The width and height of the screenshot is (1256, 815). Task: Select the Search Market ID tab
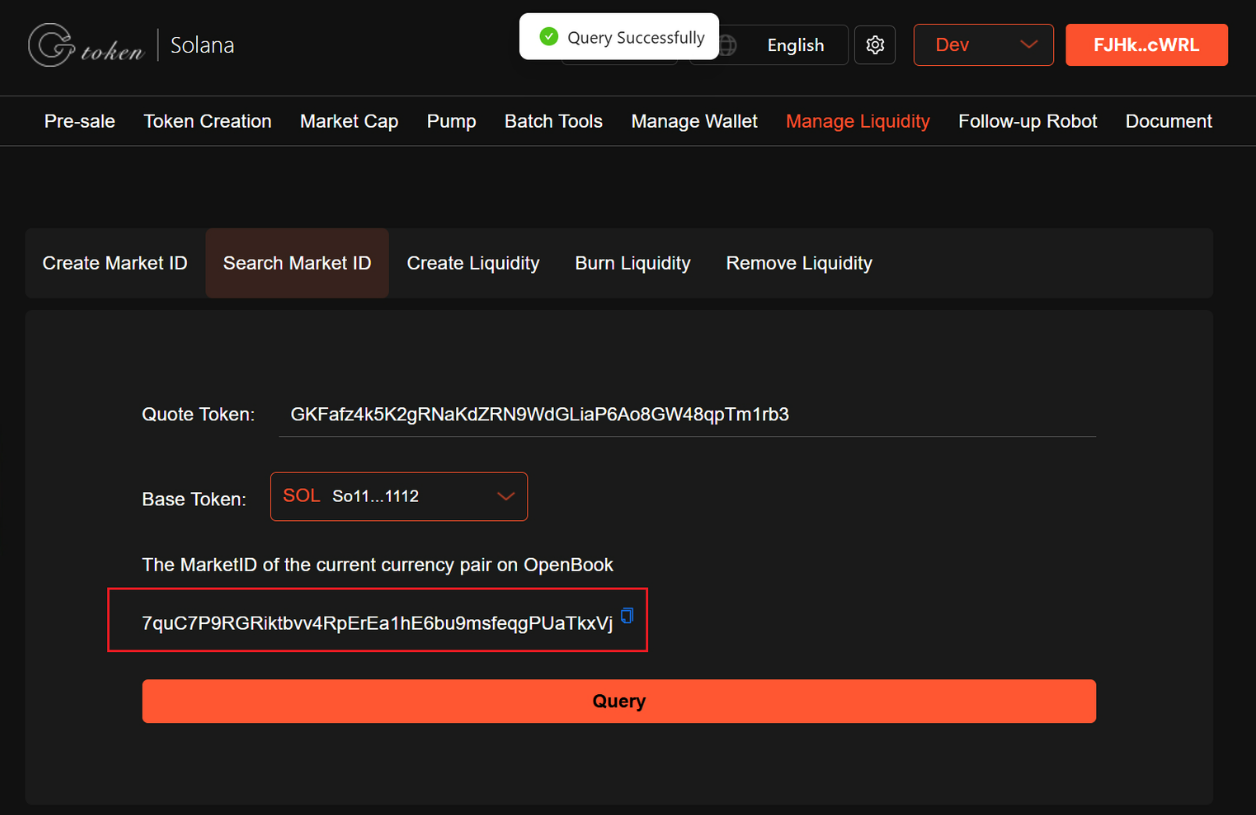(x=297, y=263)
